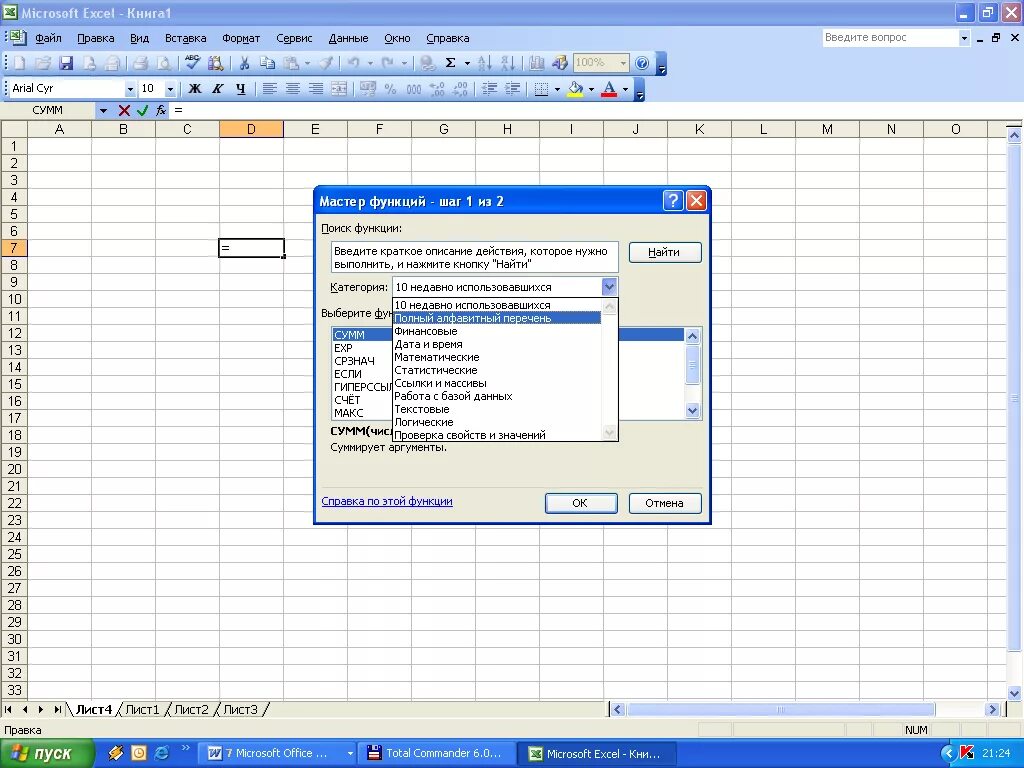Click the Insert Function fx icon

coord(161,110)
